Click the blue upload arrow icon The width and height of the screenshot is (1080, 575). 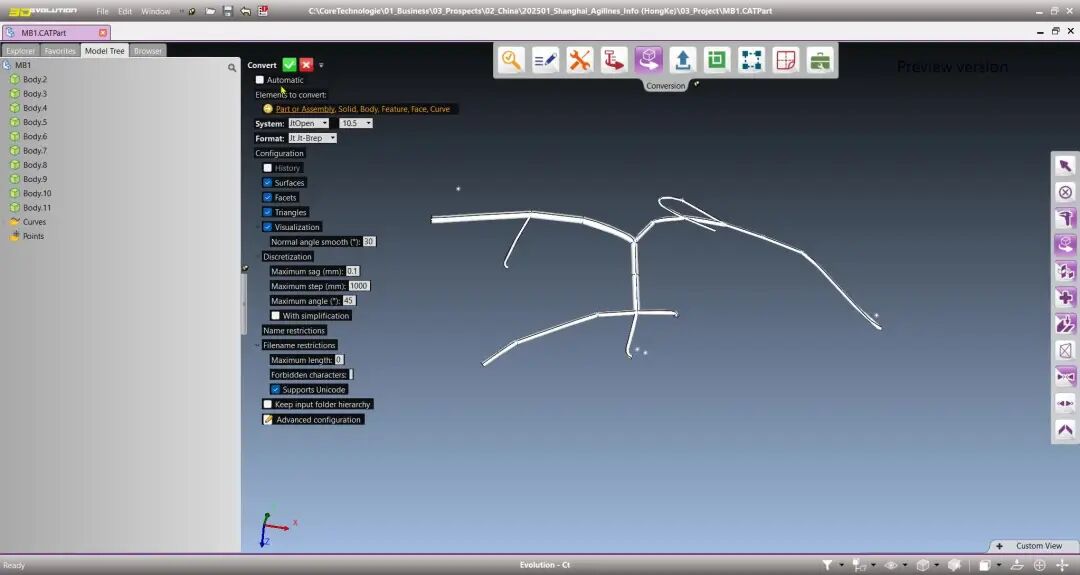click(682, 60)
